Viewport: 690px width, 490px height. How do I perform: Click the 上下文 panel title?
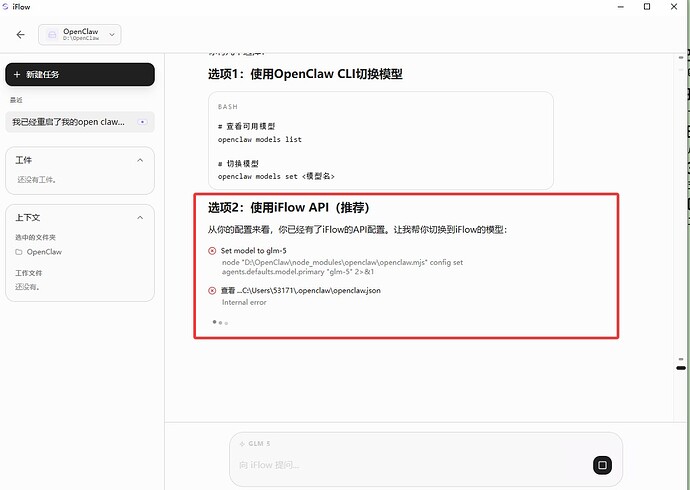(x=28, y=218)
